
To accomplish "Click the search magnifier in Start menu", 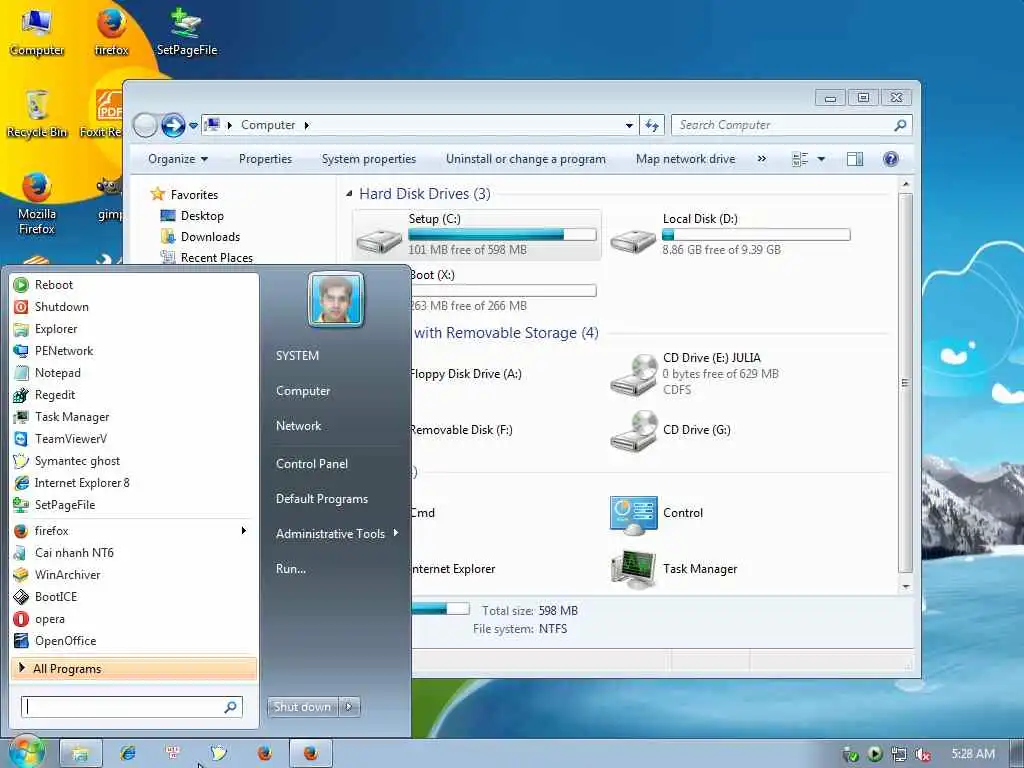I will pos(230,707).
